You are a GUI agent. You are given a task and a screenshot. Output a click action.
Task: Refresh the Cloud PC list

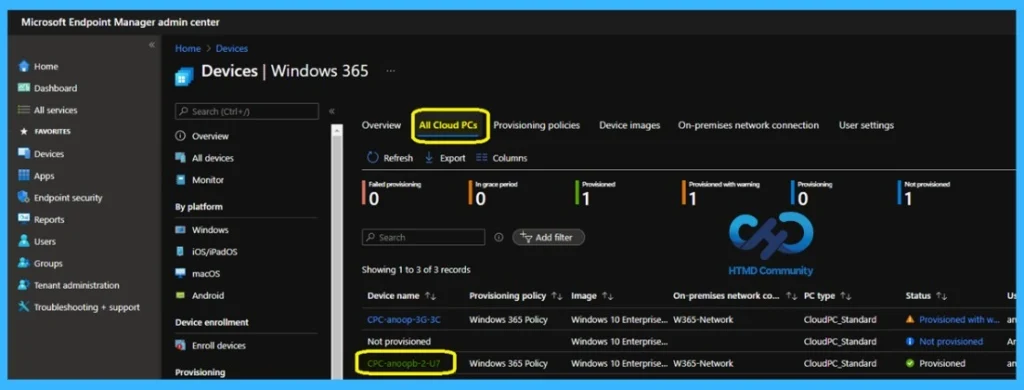point(391,158)
